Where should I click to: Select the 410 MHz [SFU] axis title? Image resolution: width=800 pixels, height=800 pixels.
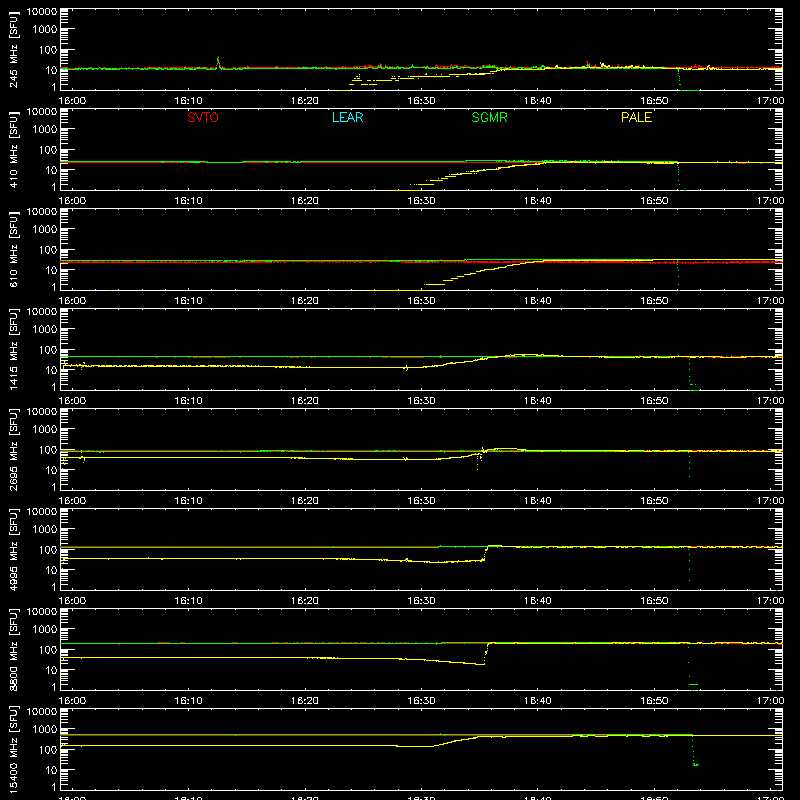click(14, 150)
